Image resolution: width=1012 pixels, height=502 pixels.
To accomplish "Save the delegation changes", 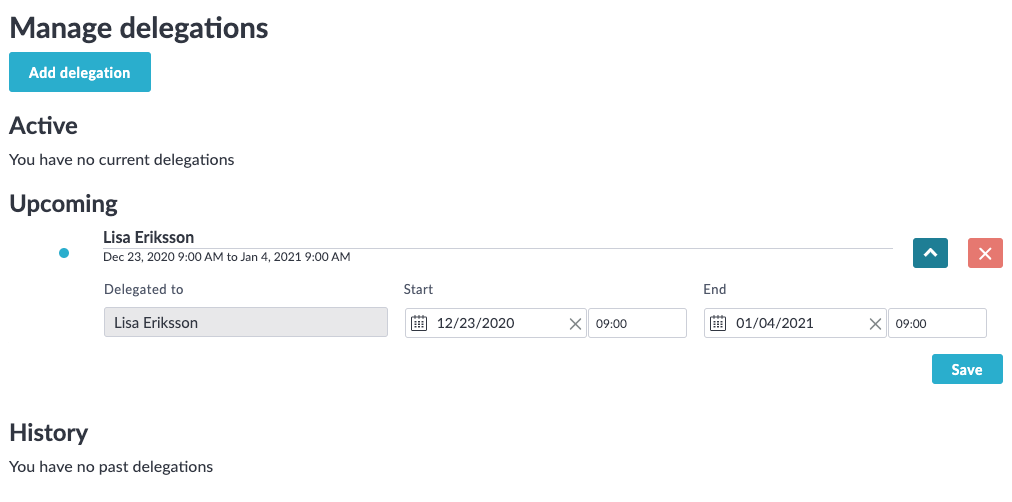I will (x=967, y=369).
